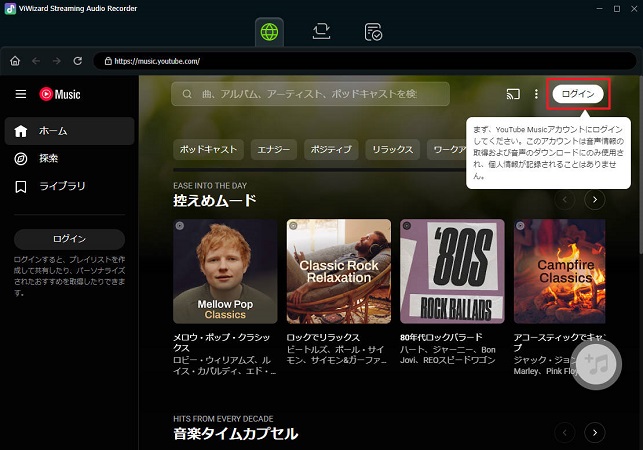Go to previous in 音楽タイムカプセル carousel
643x450 pixels.
[x=565, y=432]
